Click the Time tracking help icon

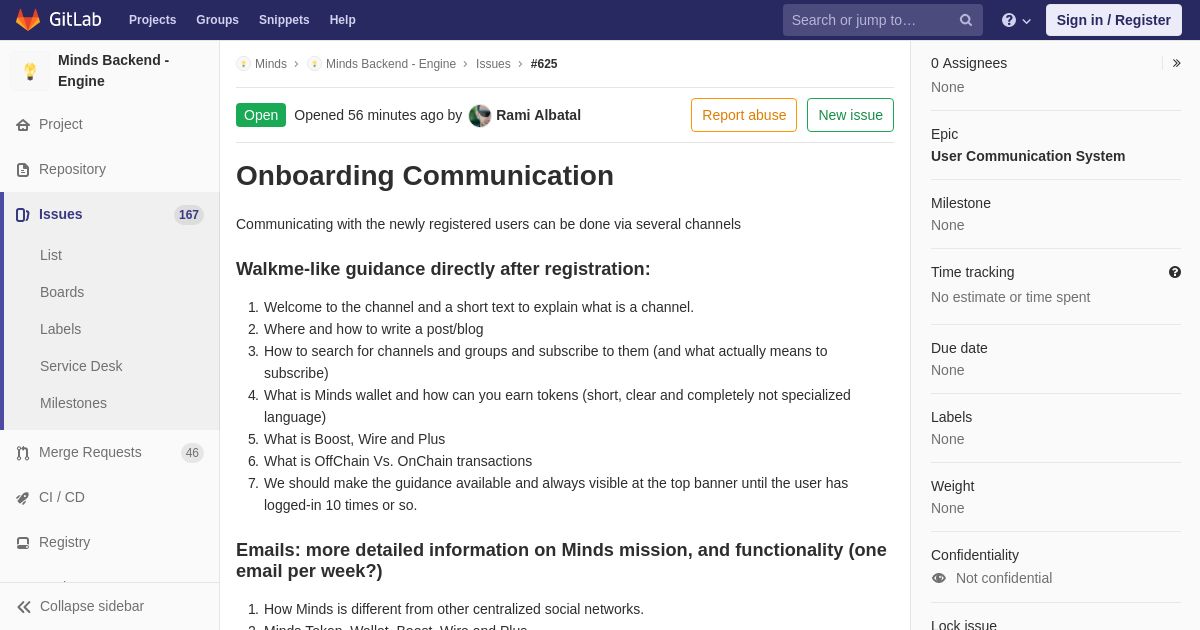[1174, 272]
